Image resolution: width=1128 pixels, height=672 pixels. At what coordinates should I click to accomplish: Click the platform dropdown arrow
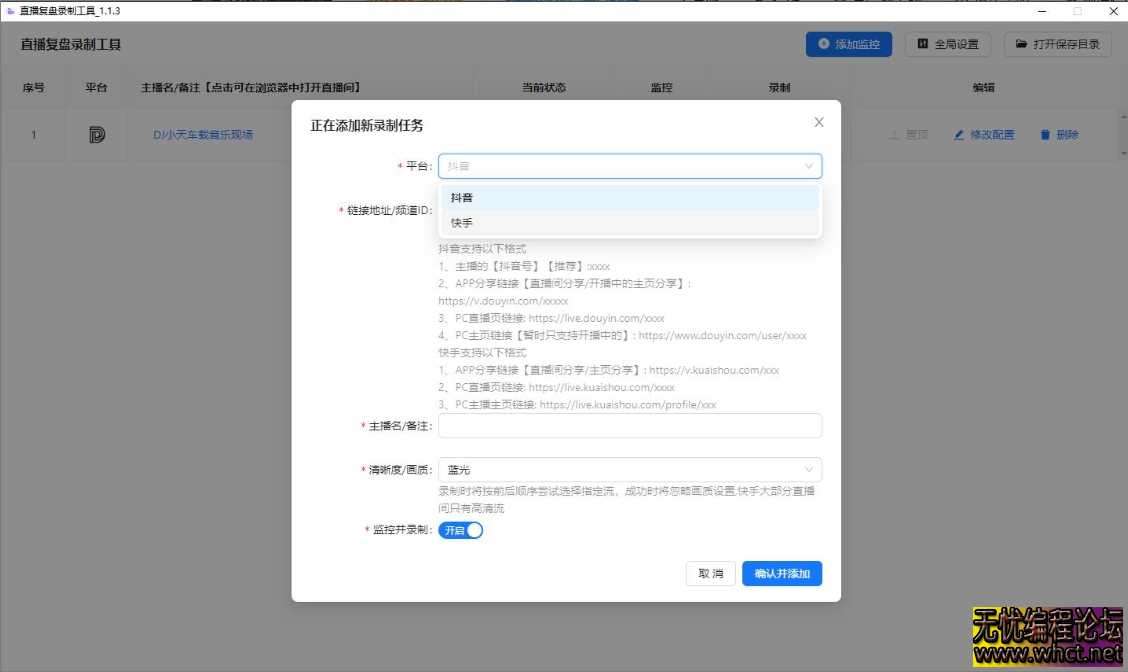coord(808,166)
